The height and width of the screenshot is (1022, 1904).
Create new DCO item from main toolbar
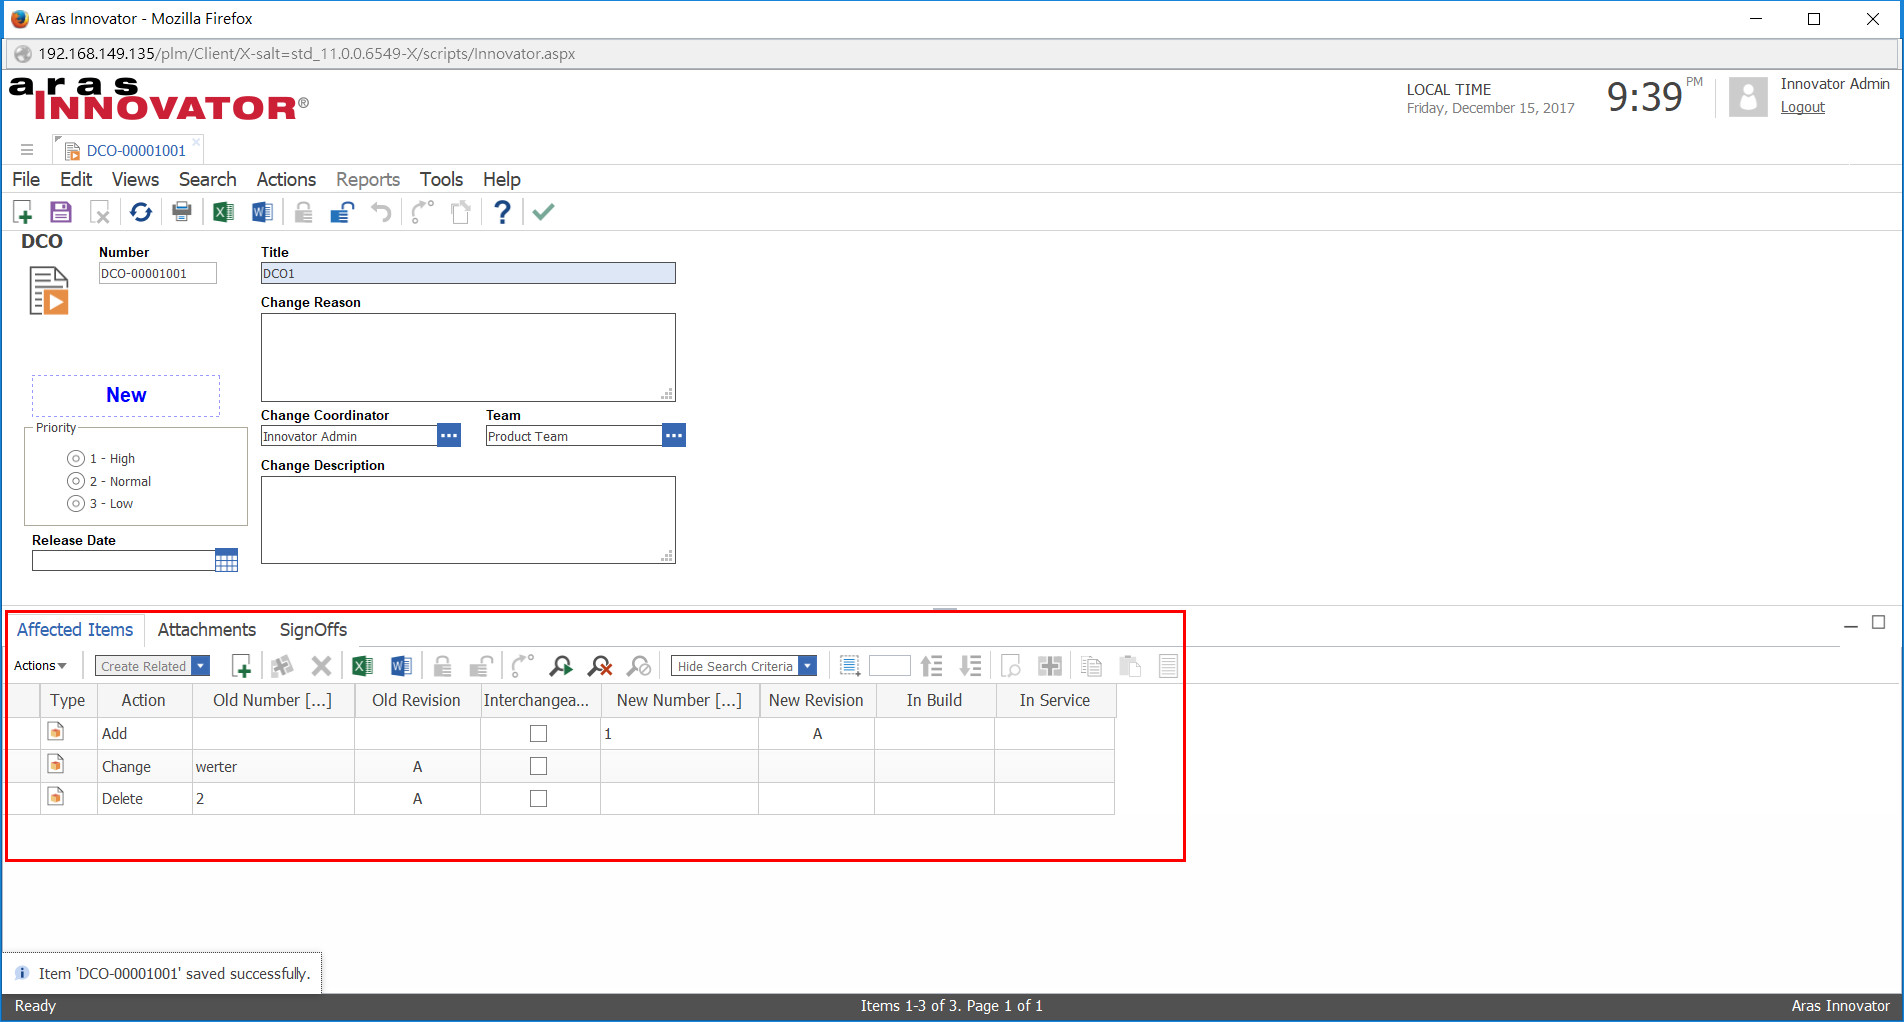pyautogui.click(x=22, y=212)
